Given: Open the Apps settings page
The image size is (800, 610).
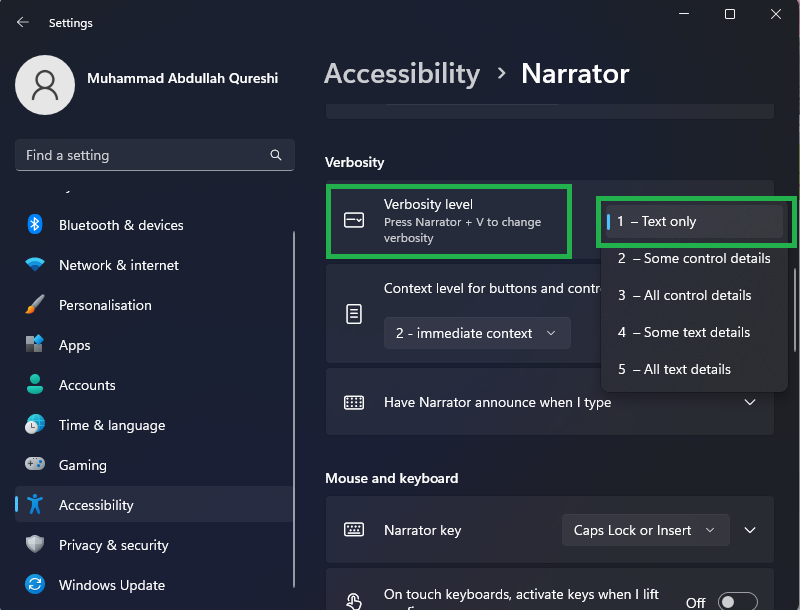Looking at the screenshot, I should [74, 345].
